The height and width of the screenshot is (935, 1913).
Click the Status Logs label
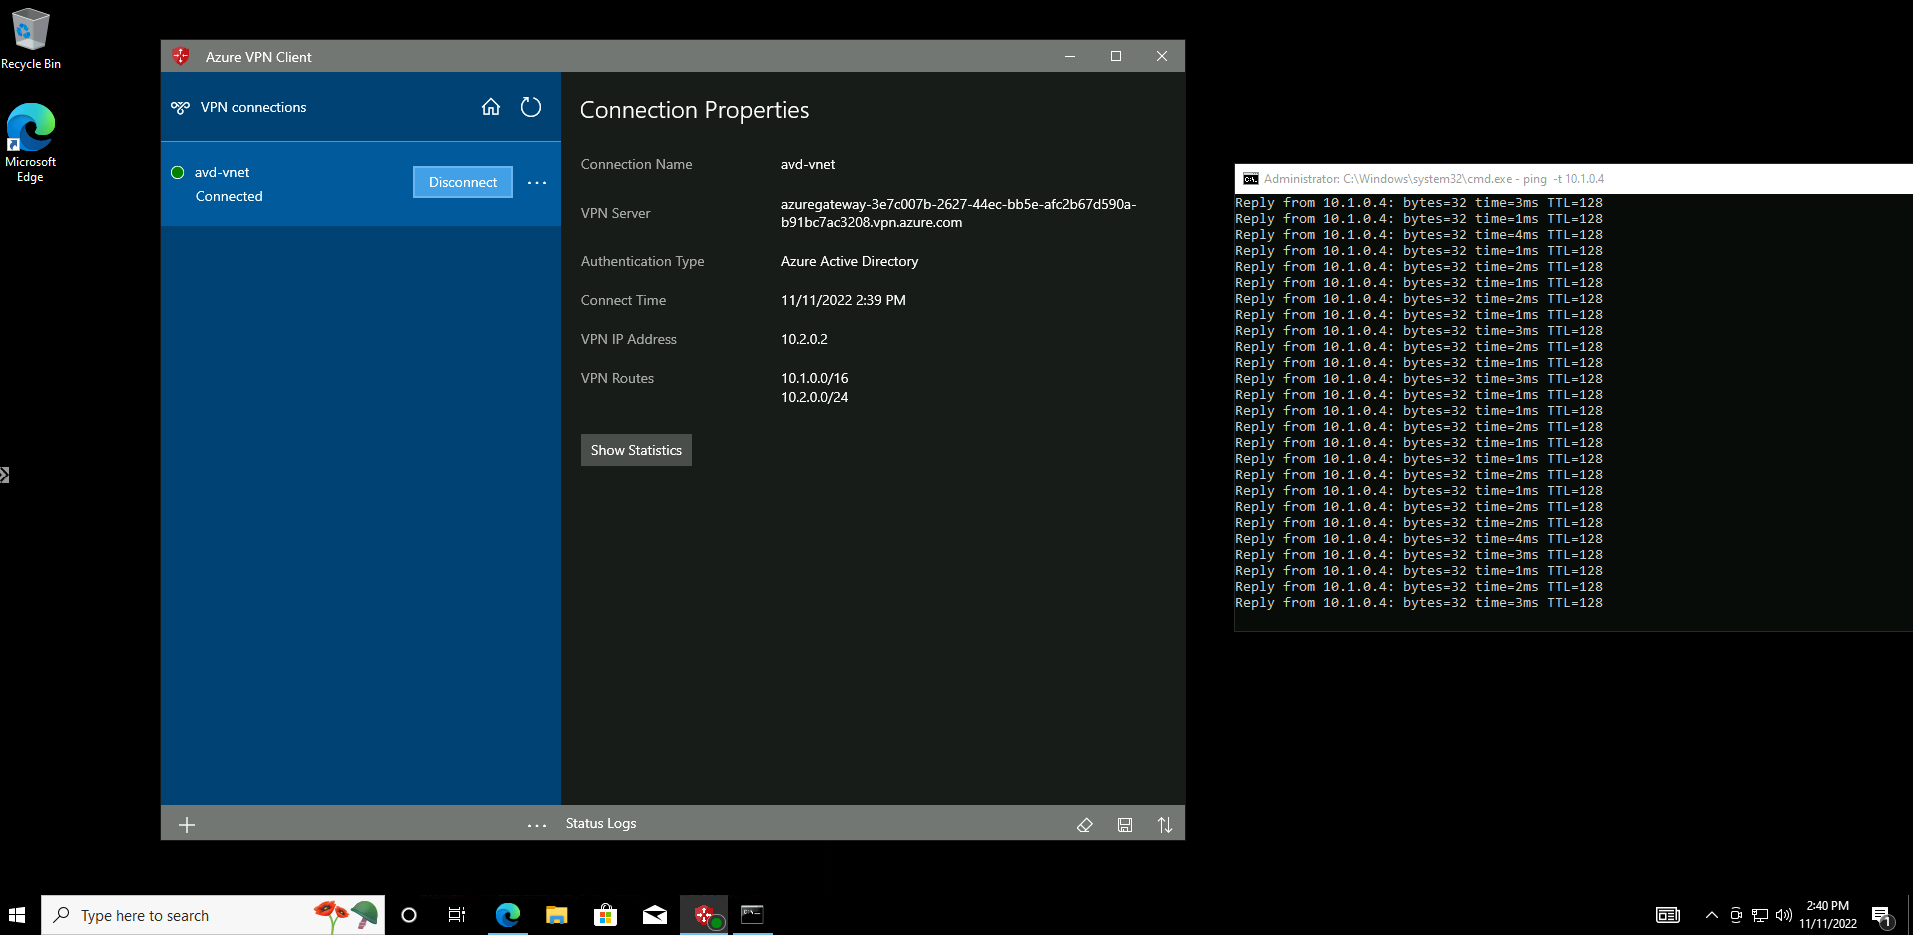pos(601,823)
